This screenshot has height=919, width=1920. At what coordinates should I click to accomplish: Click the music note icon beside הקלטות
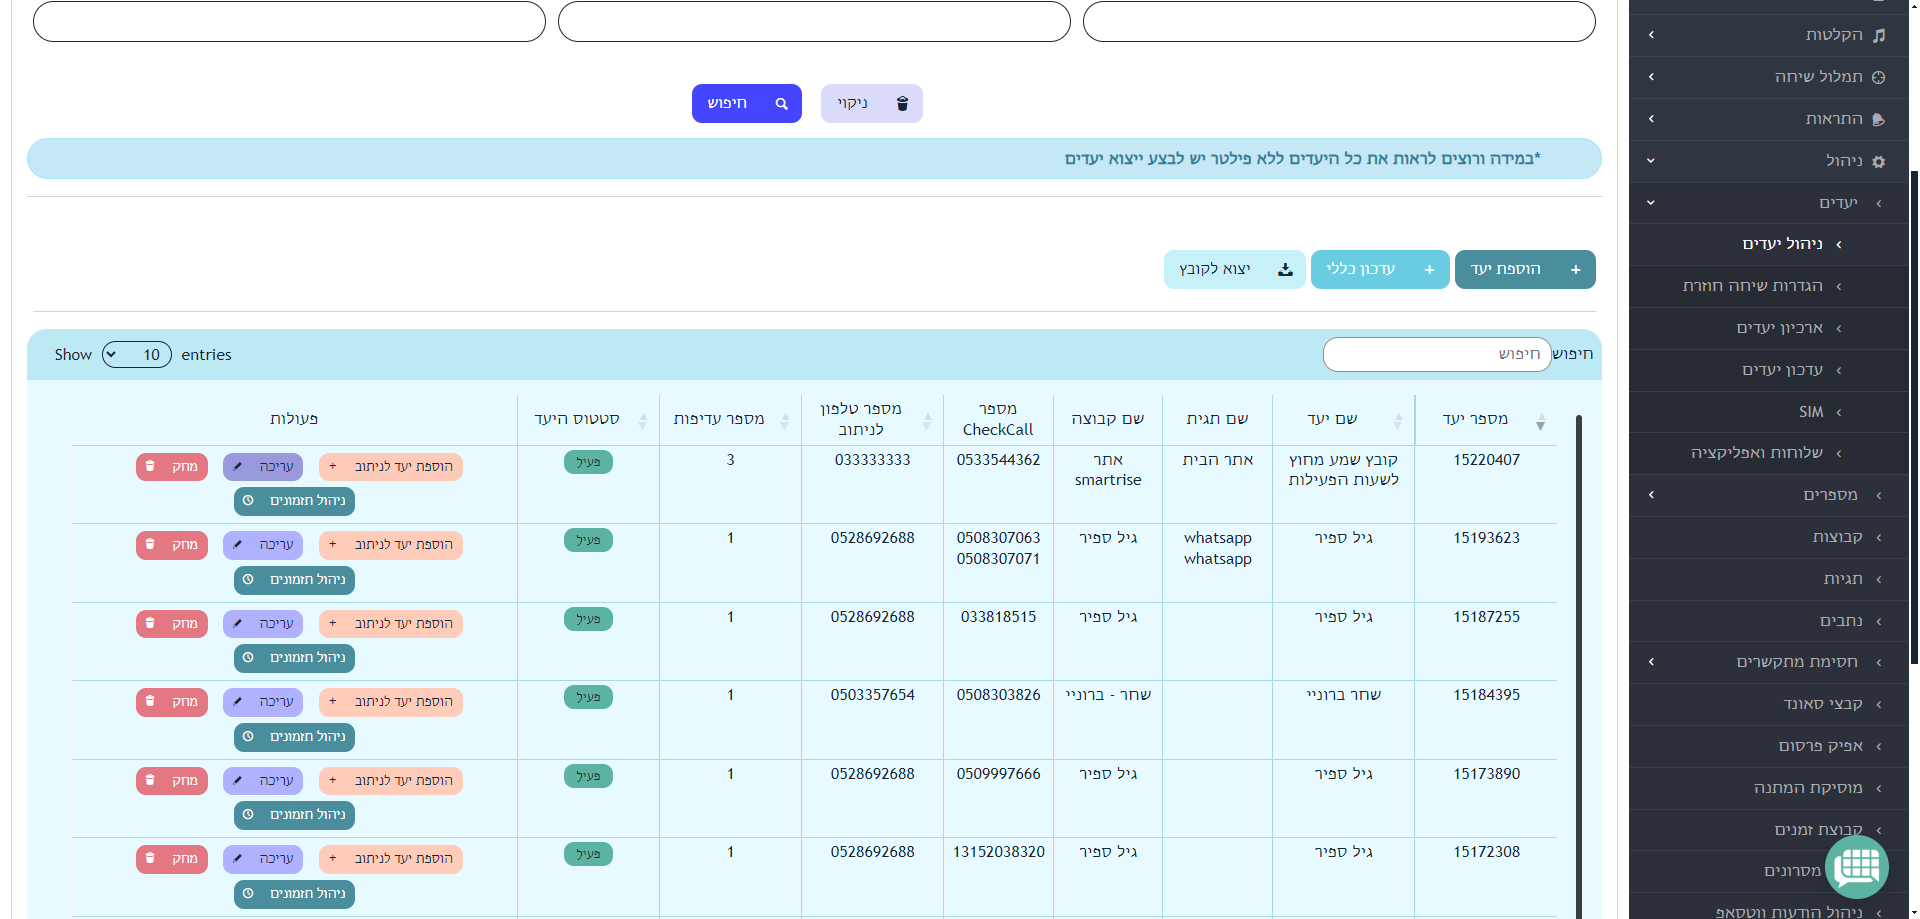point(1879,35)
